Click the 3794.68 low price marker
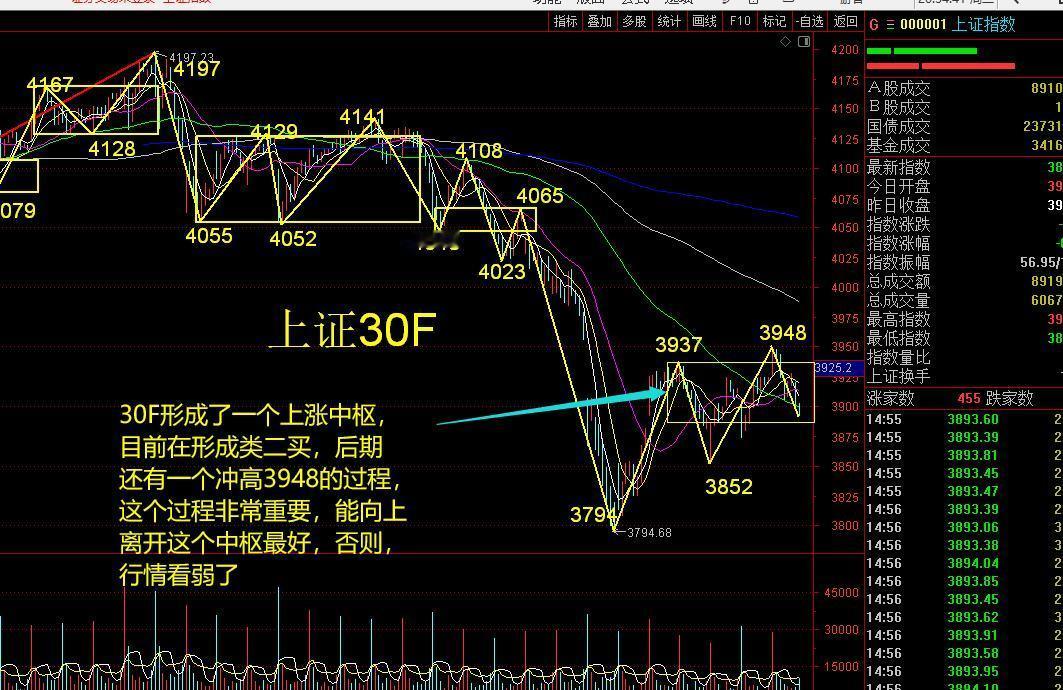Viewport: 1063px width, 690px height. coord(649,533)
